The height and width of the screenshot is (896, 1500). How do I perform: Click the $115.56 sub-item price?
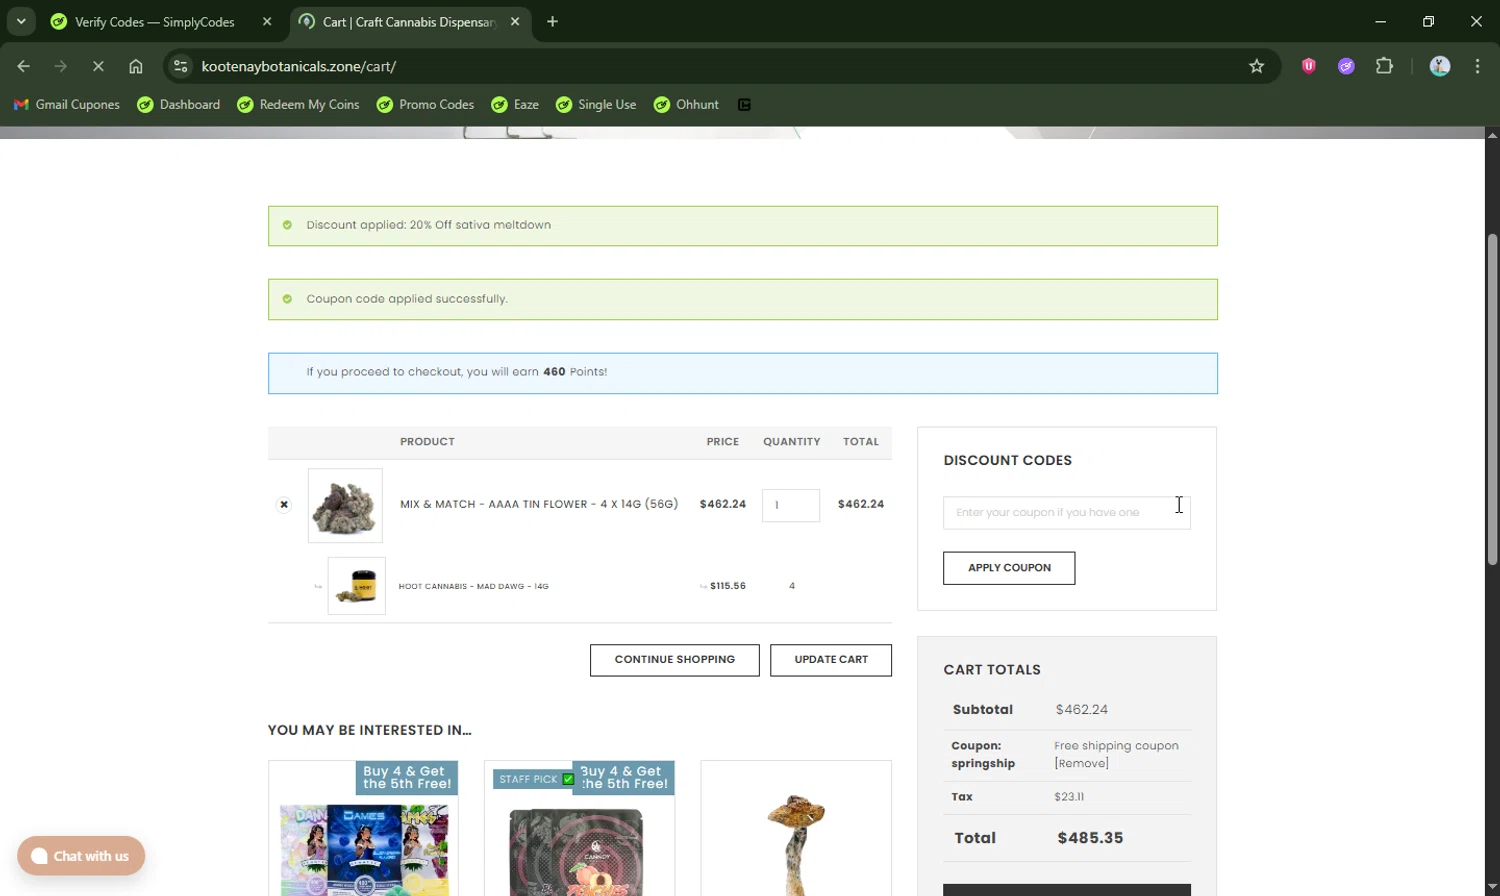[x=728, y=586]
